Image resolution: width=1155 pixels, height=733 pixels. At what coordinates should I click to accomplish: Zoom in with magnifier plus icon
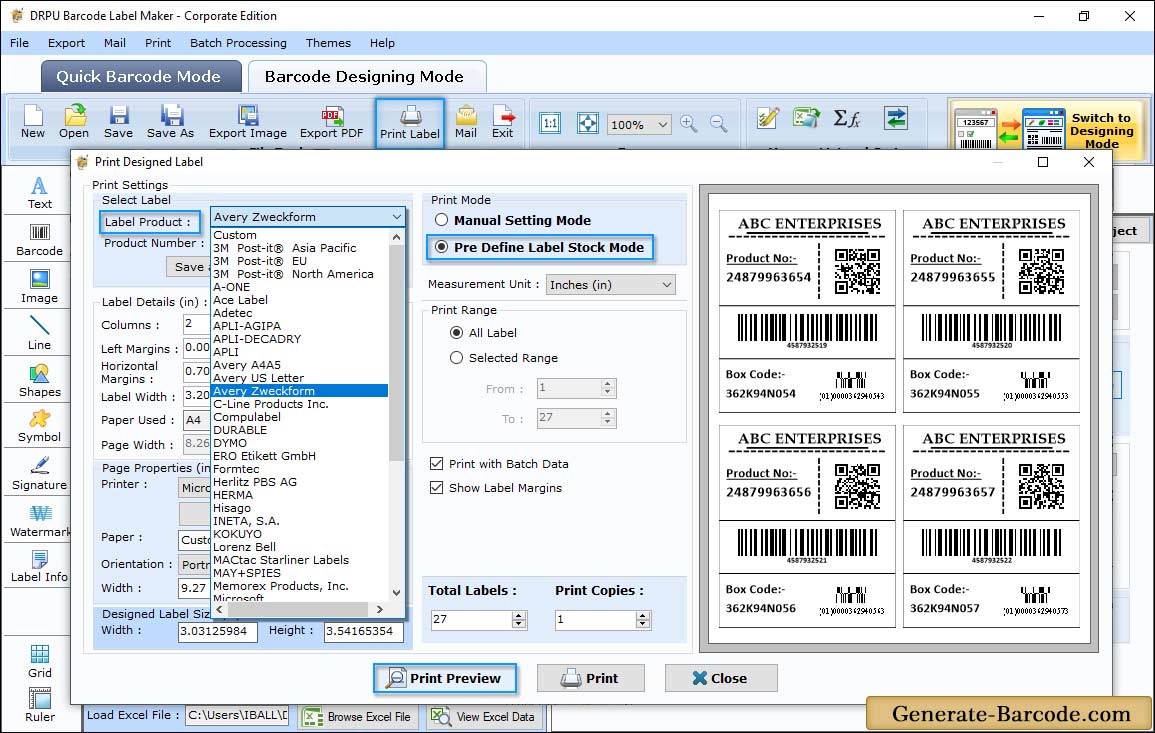pyautogui.click(x=689, y=124)
